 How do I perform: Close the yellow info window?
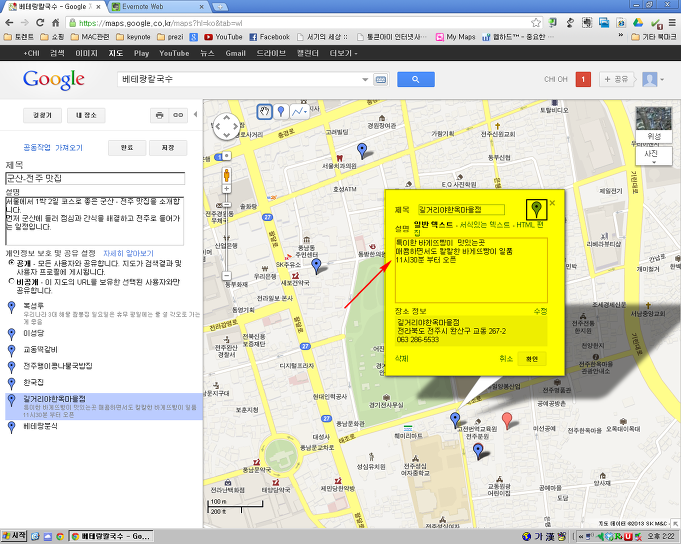click(x=552, y=203)
